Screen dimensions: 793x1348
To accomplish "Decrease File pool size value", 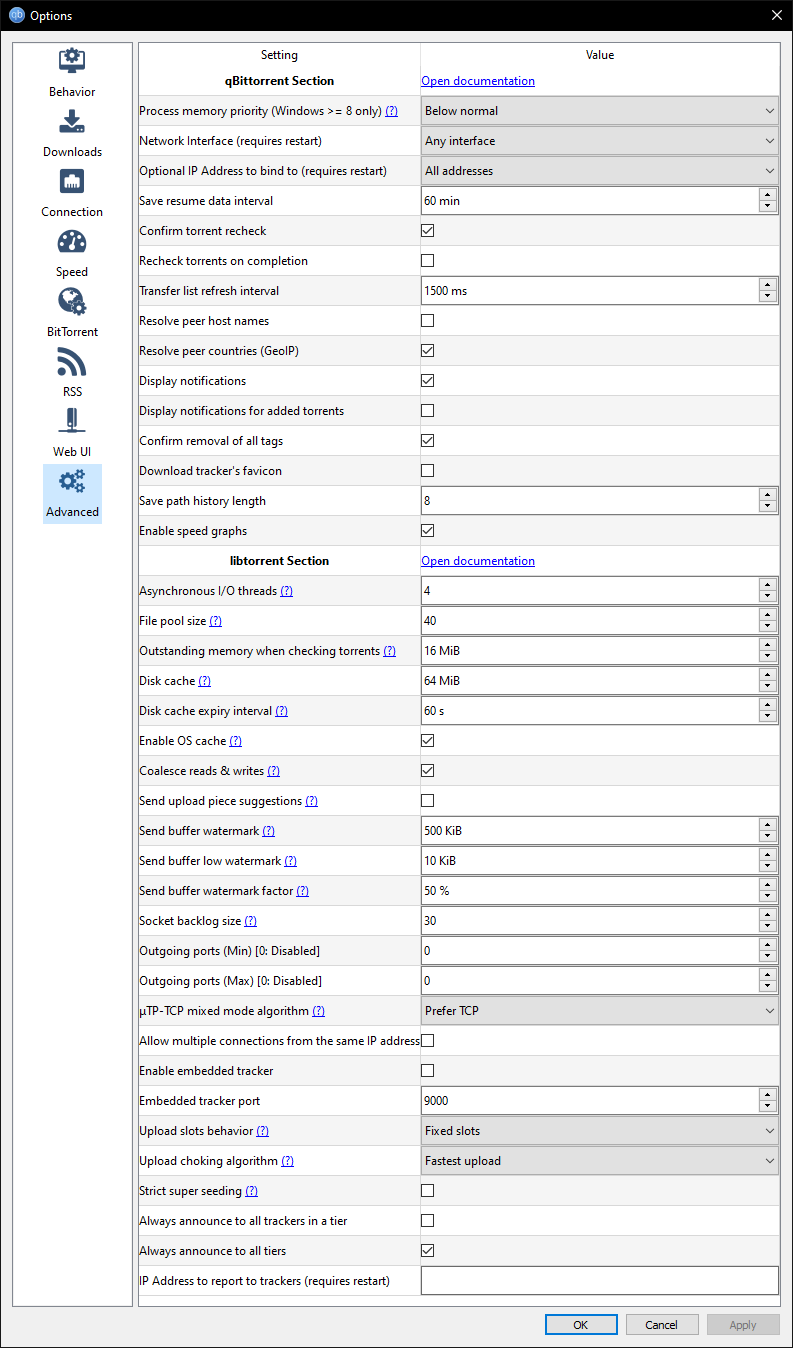I will click(x=768, y=627).
